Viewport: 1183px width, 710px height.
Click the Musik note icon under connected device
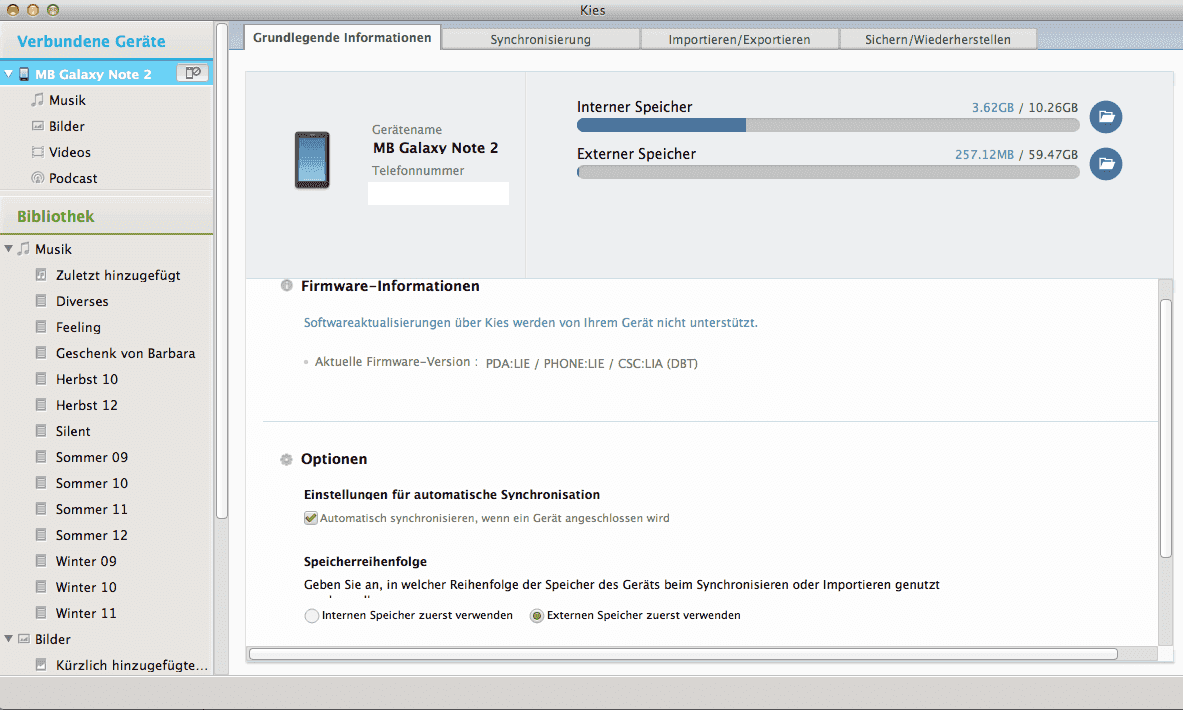coord(38,100)
